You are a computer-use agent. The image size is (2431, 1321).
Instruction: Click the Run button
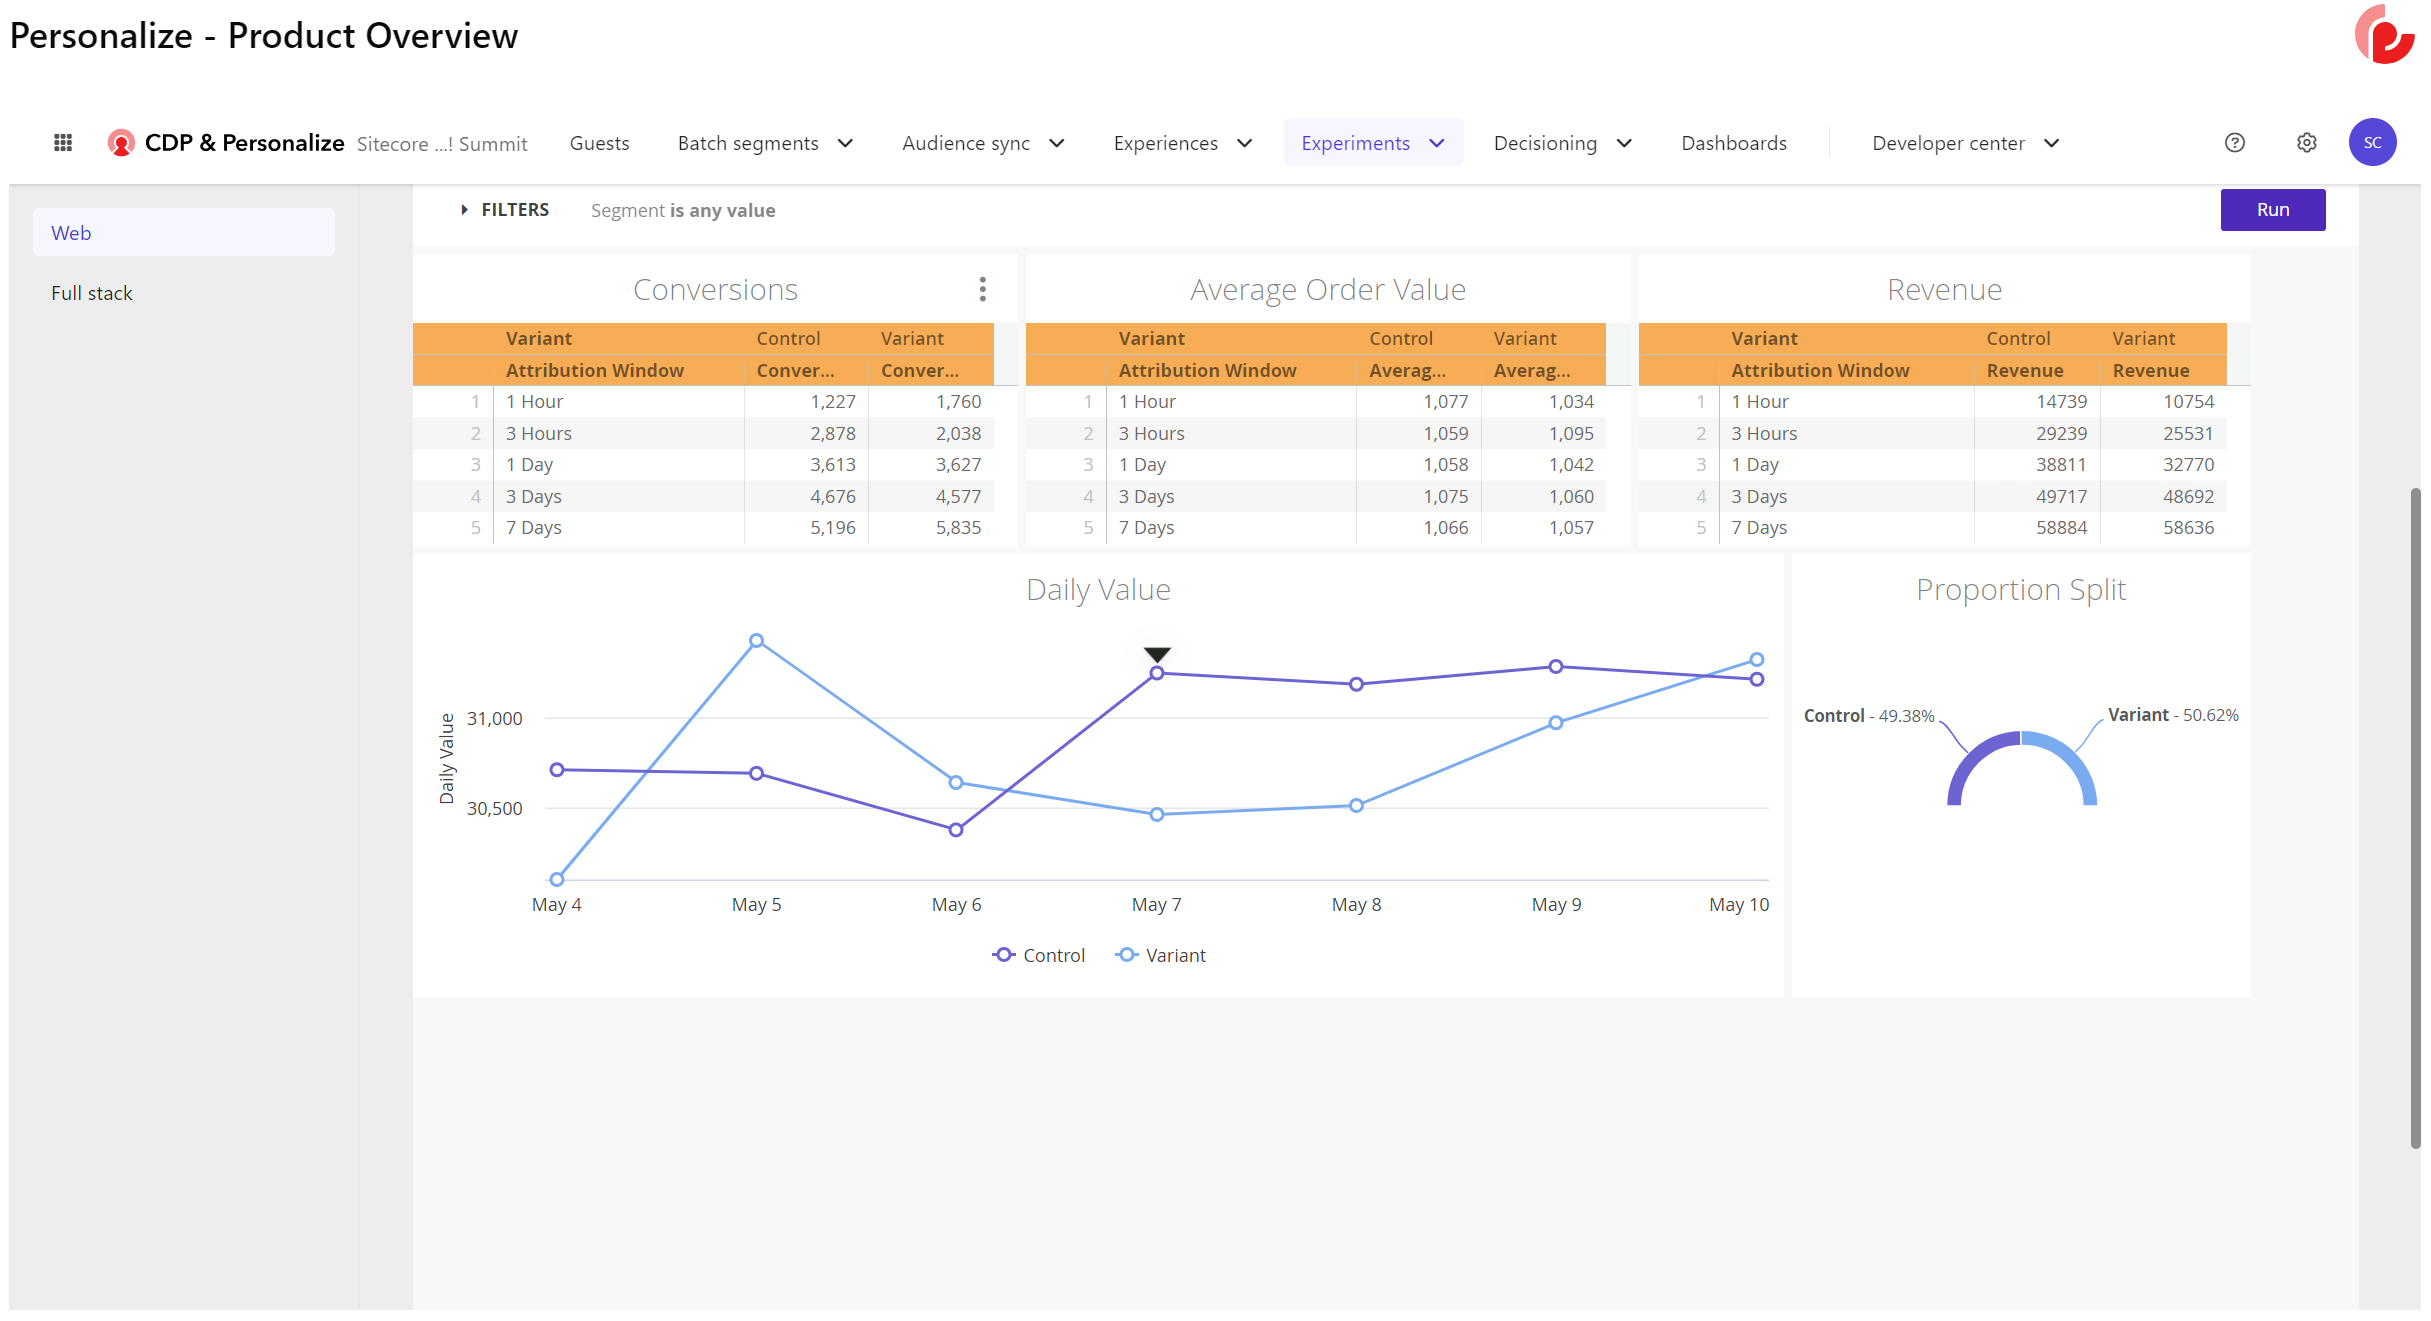[2272, 210]
